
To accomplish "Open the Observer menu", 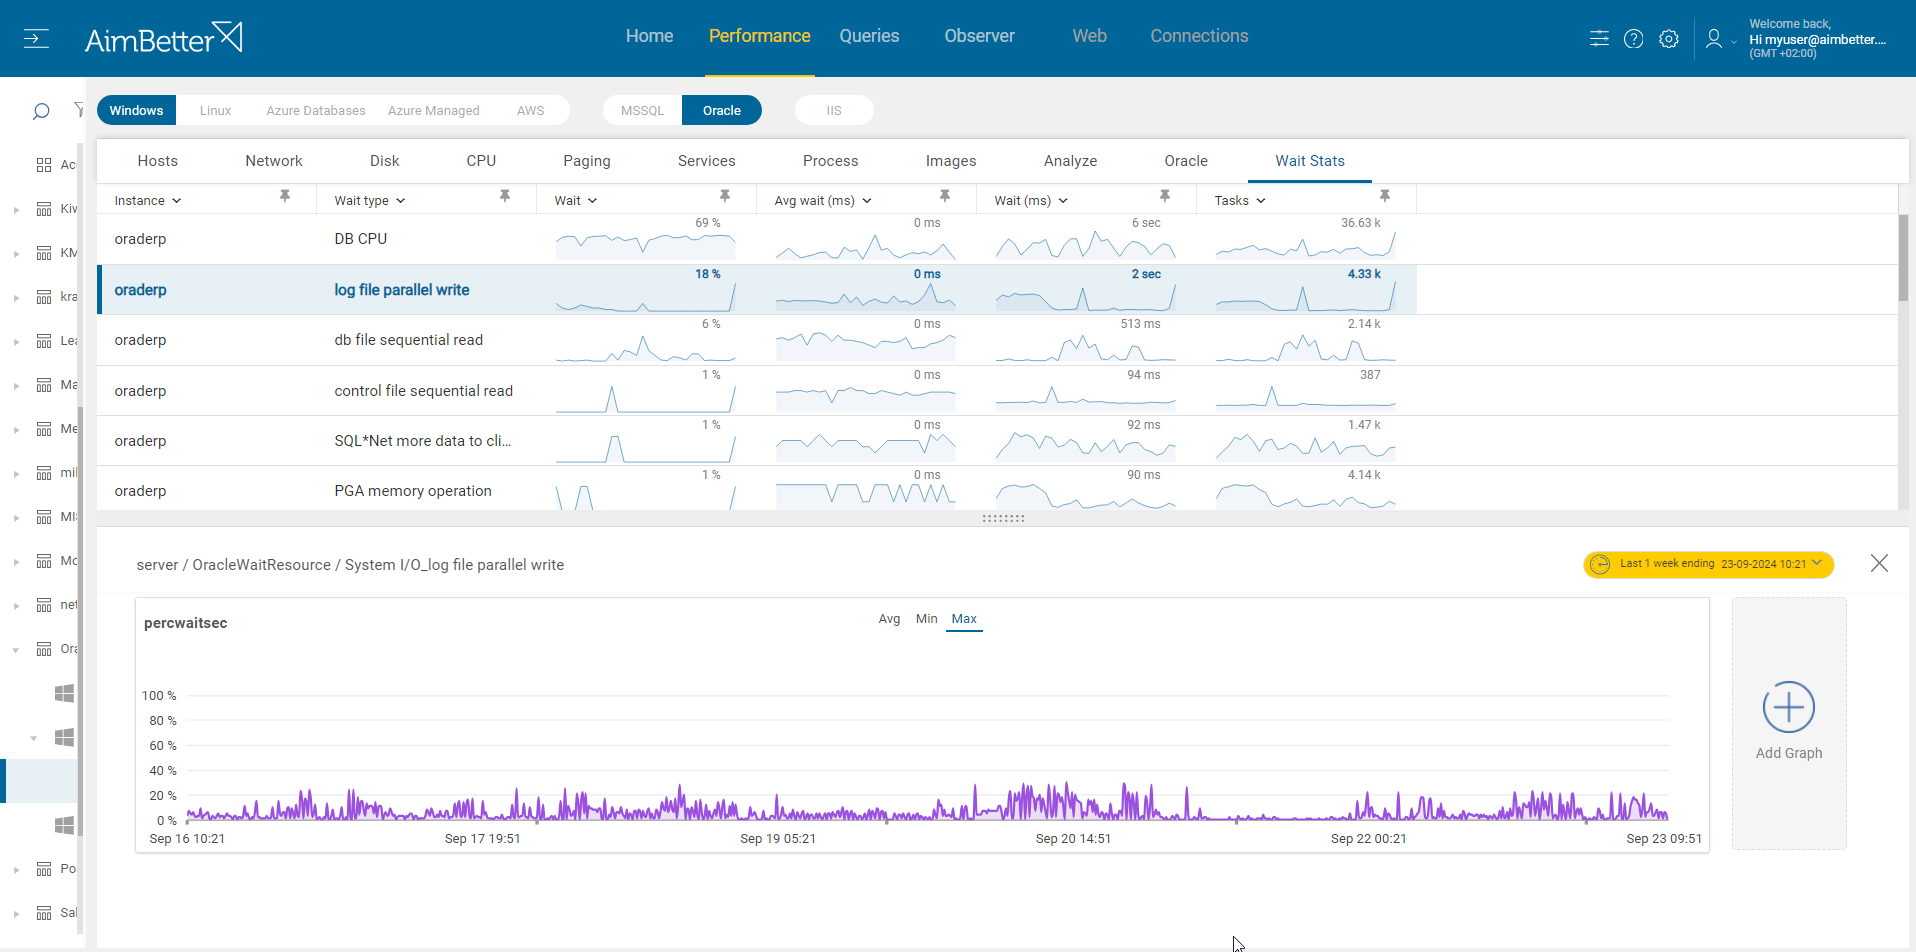I will (979, 36).
